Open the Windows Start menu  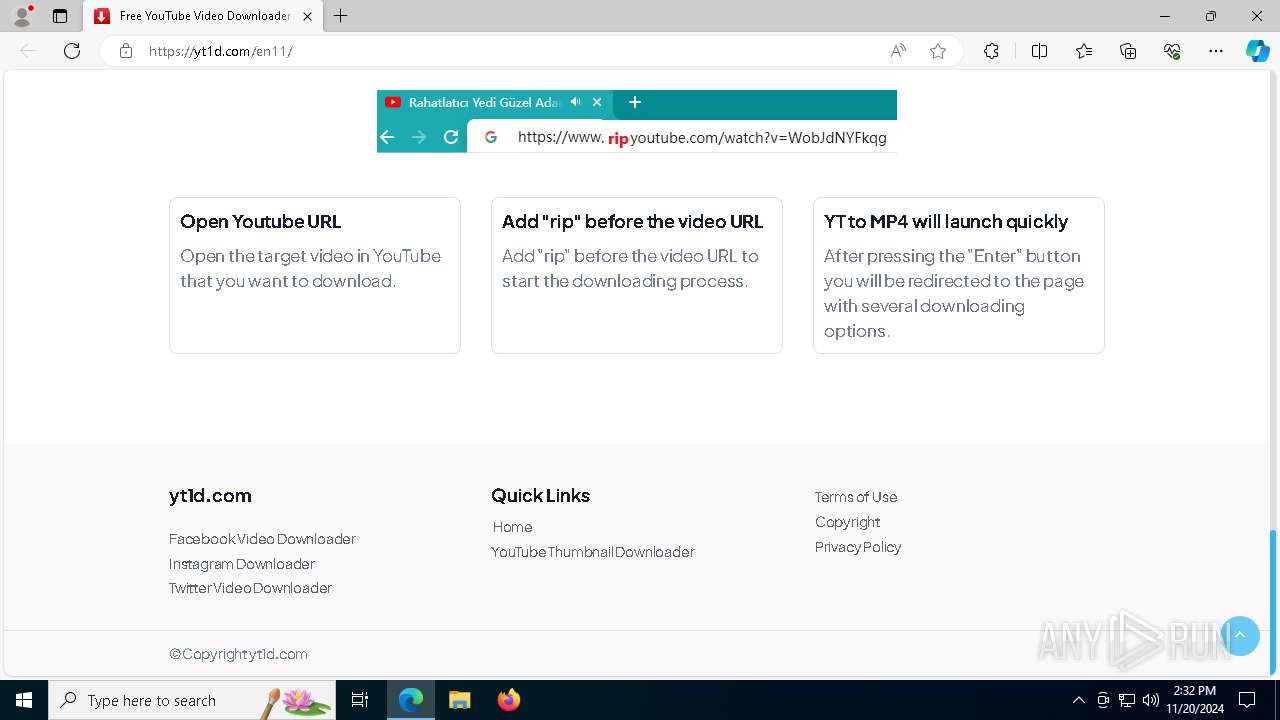click(24, 700)
